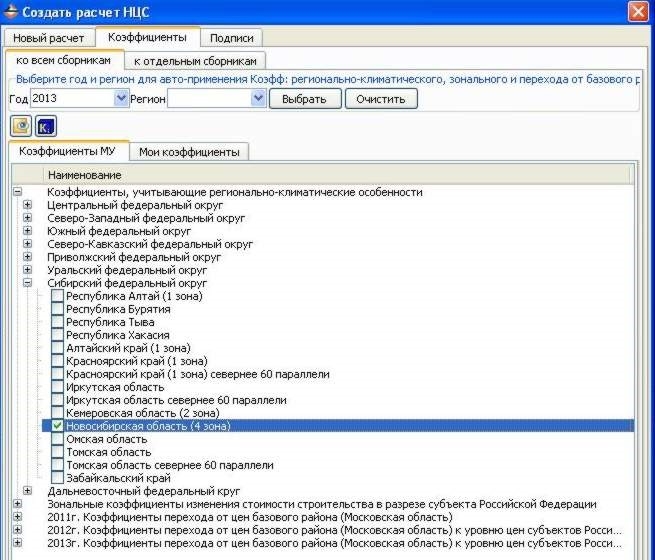
Task: Open the Год year dropdown
Action: (121, 98)
